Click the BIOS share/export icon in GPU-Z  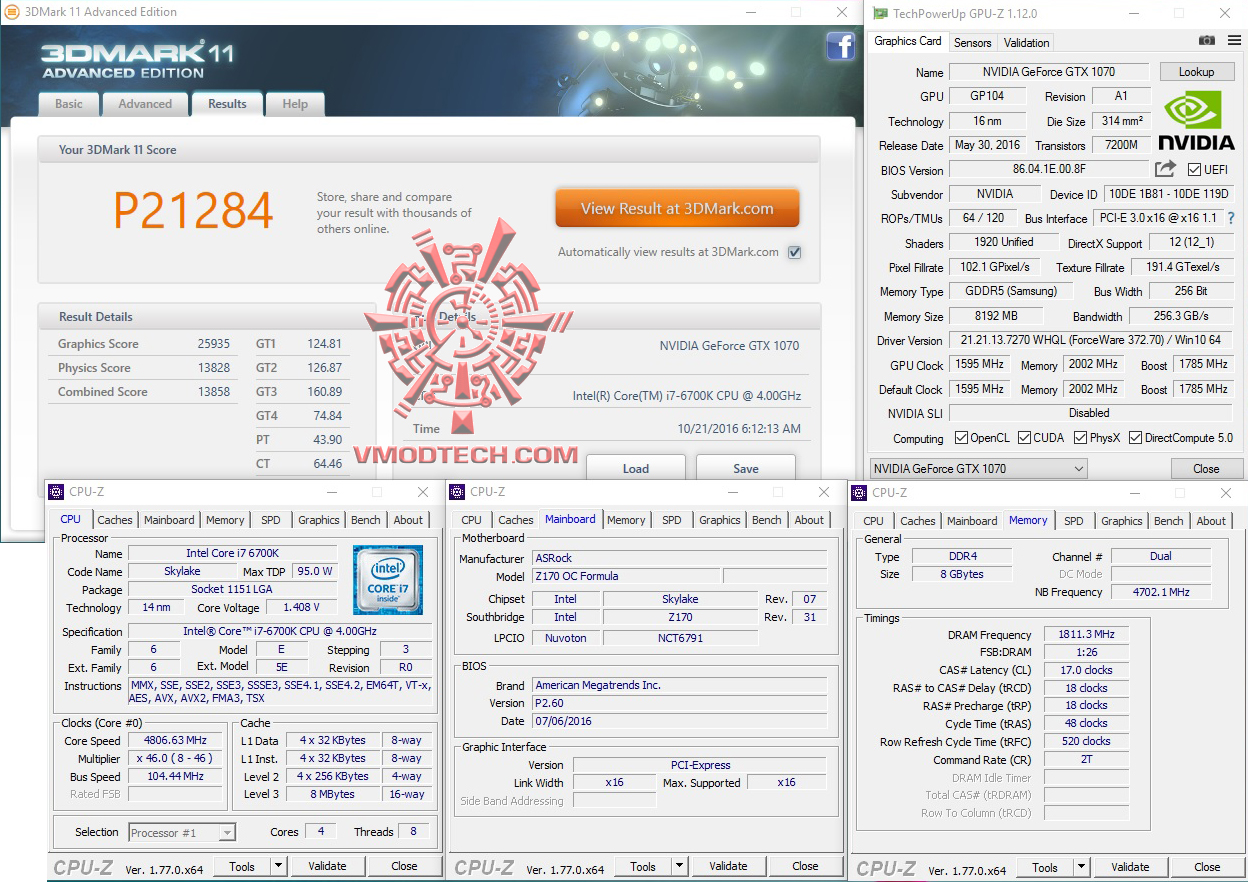[x=1165, y=169]
